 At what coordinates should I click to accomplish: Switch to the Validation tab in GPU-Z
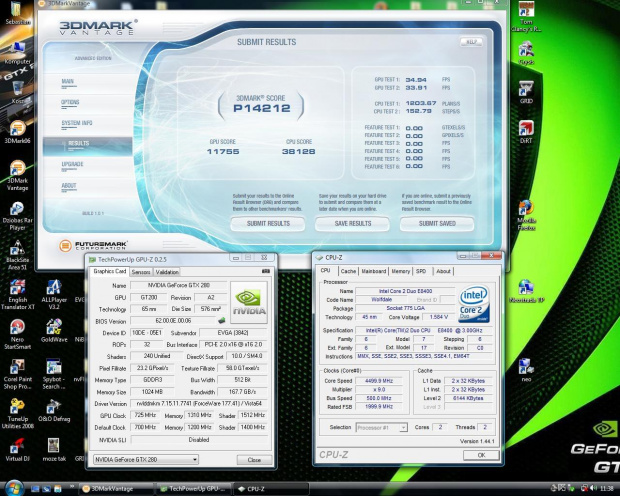pyautogui.click(x=167, y=272)
